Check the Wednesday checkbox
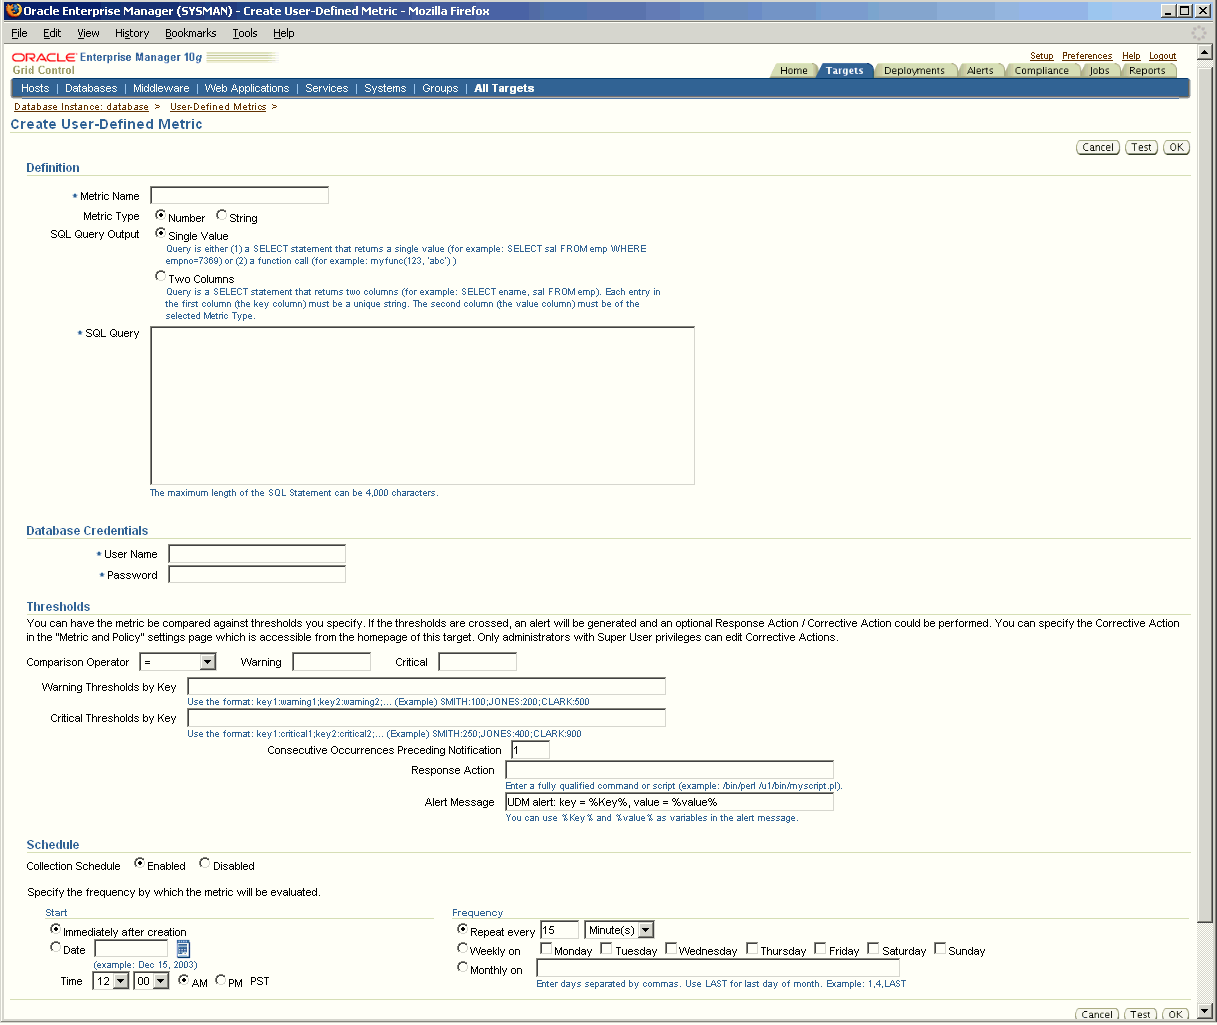Image resolution: width=1217 pixels, height=1025 pixels. 671,949
